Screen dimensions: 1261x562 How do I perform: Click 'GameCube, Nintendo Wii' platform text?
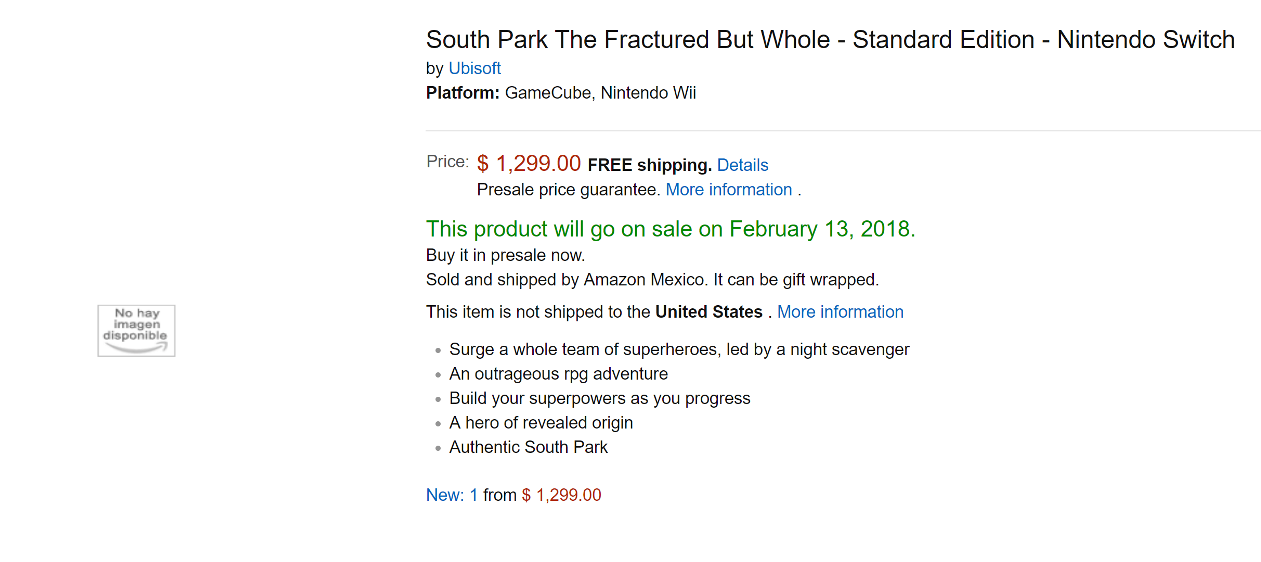(x=600, y=93)
